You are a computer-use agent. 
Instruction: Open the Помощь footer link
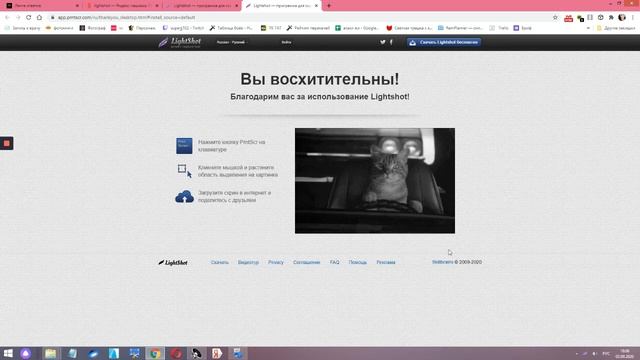358,262
